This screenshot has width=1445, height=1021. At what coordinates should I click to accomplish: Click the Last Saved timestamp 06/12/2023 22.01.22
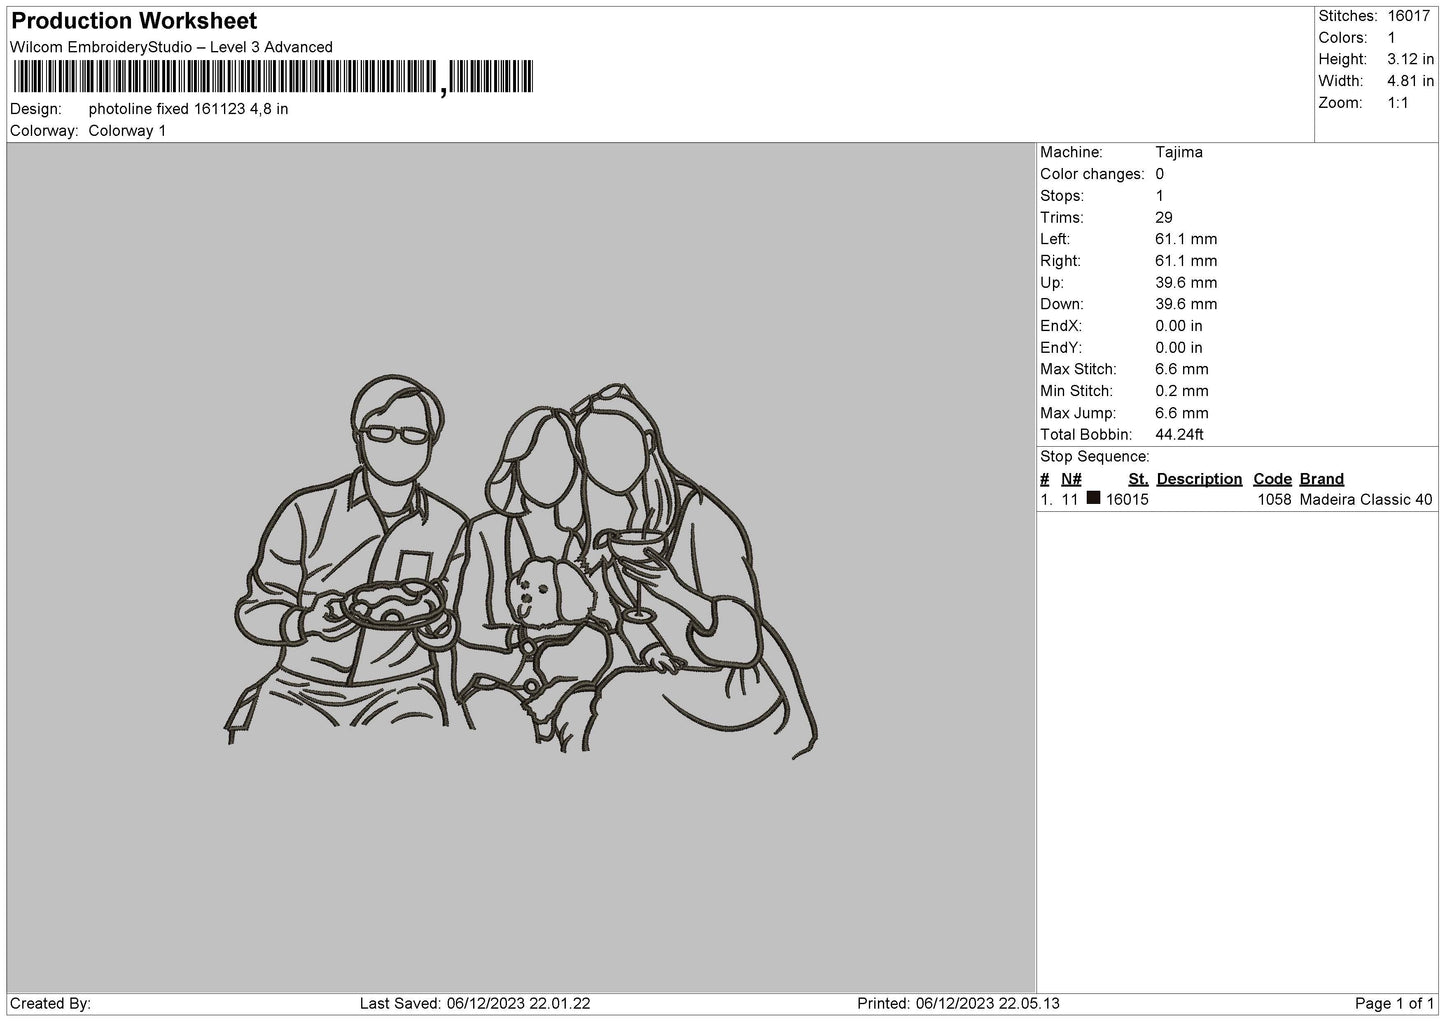518,1003
